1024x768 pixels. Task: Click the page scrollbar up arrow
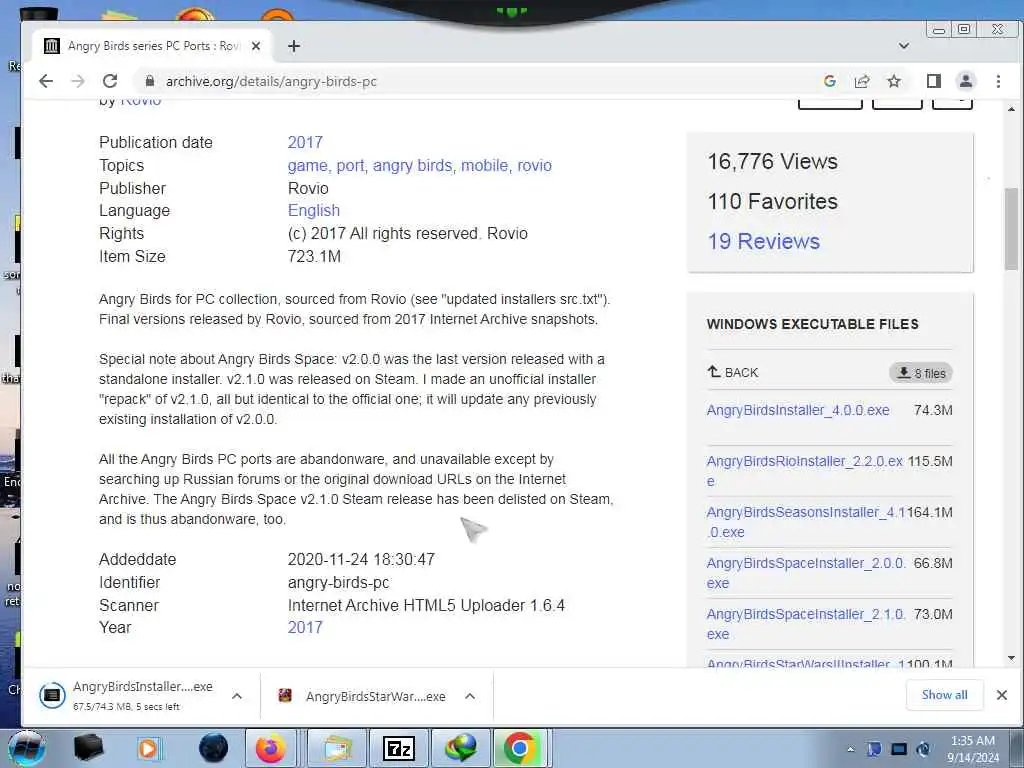1011,108
